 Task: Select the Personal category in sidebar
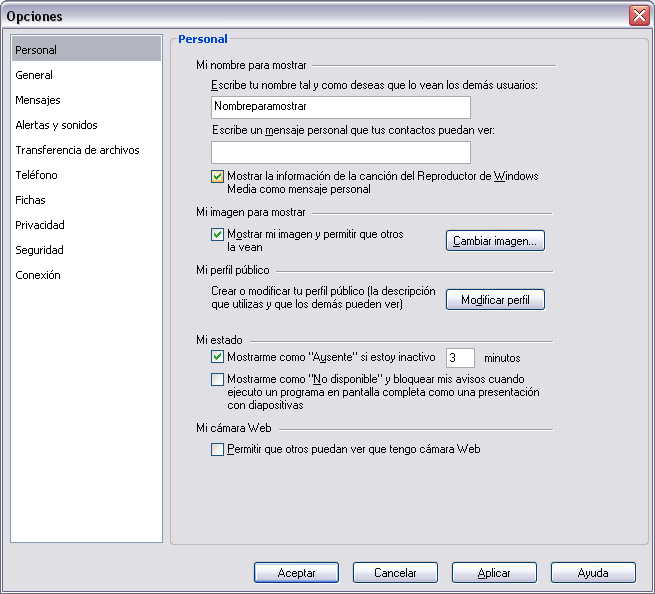point(86,49)
